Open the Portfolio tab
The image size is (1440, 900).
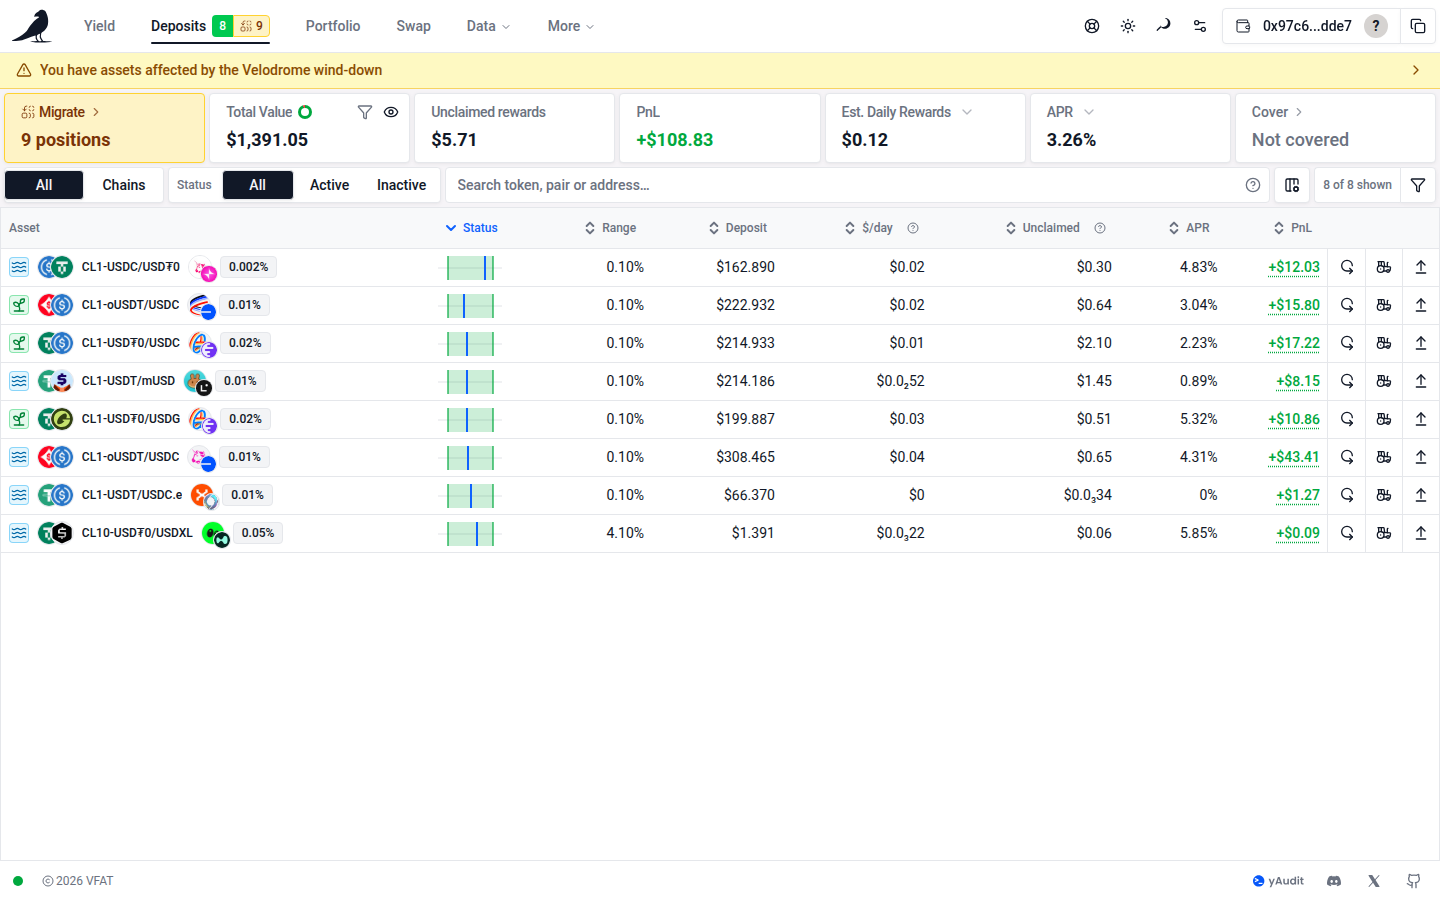[333, 26]
